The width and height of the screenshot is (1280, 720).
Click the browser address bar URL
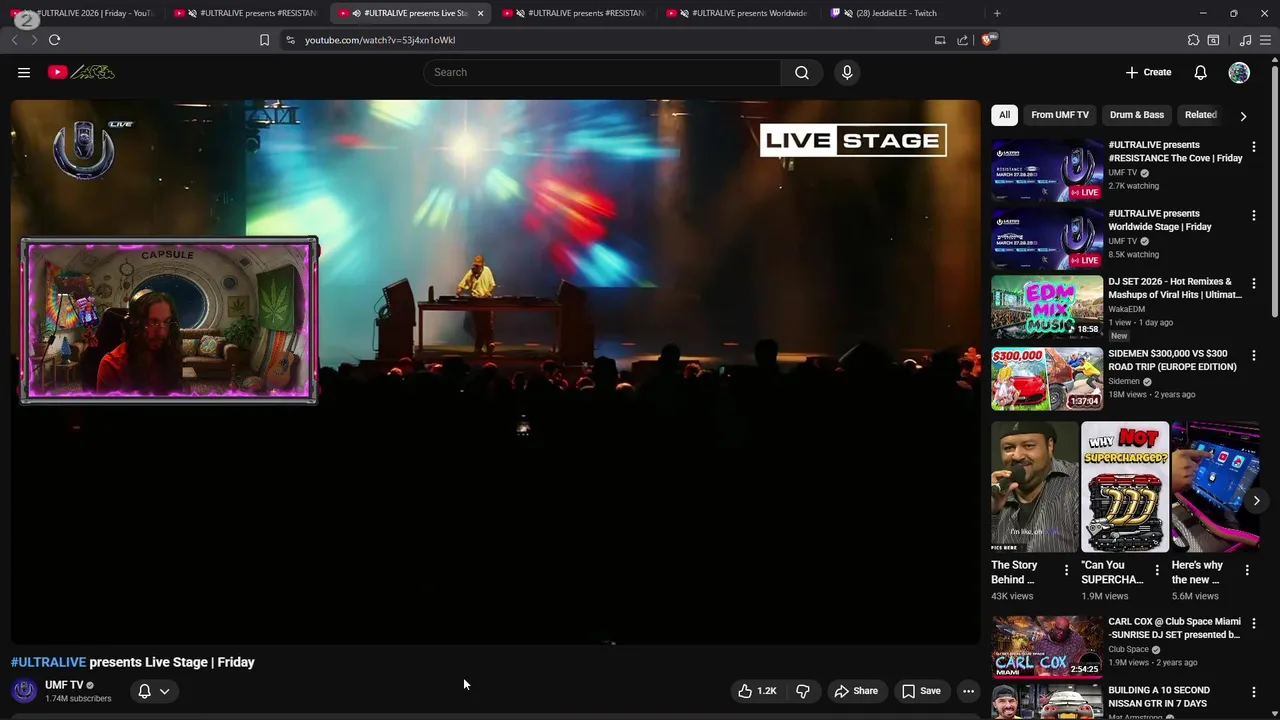tap(380, 40)
